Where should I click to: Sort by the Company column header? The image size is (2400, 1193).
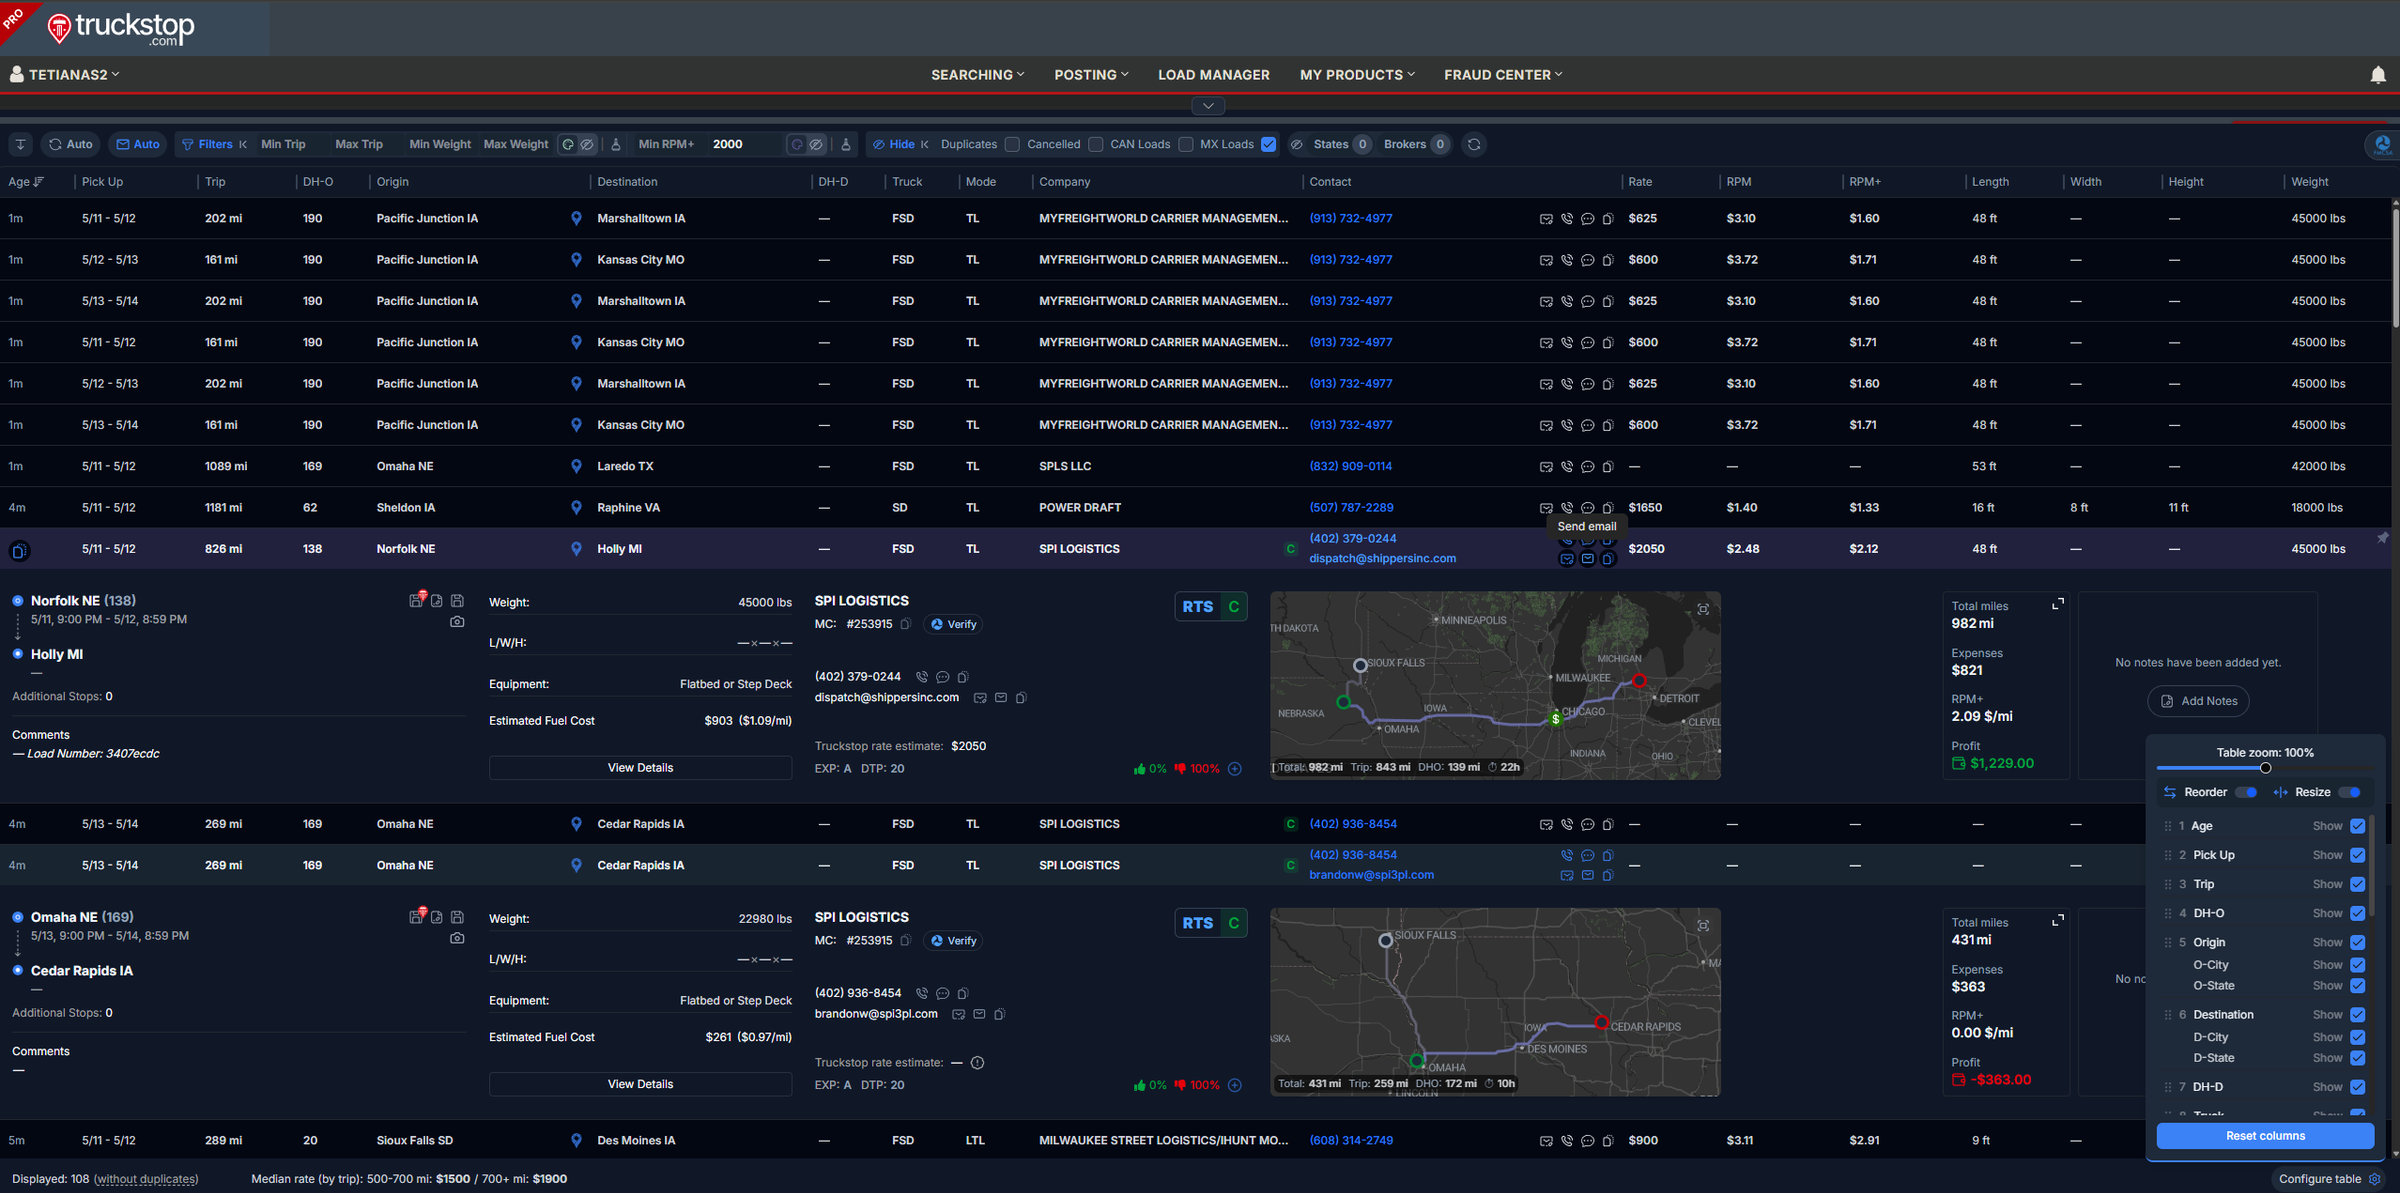[x=1064, y=182]
